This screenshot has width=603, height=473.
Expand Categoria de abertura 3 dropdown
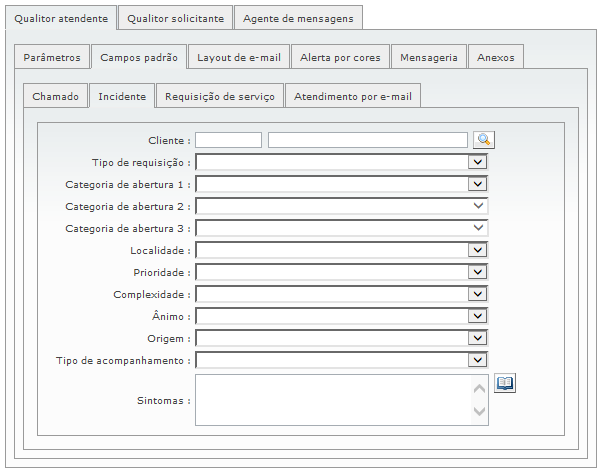[x=341, y=228]
